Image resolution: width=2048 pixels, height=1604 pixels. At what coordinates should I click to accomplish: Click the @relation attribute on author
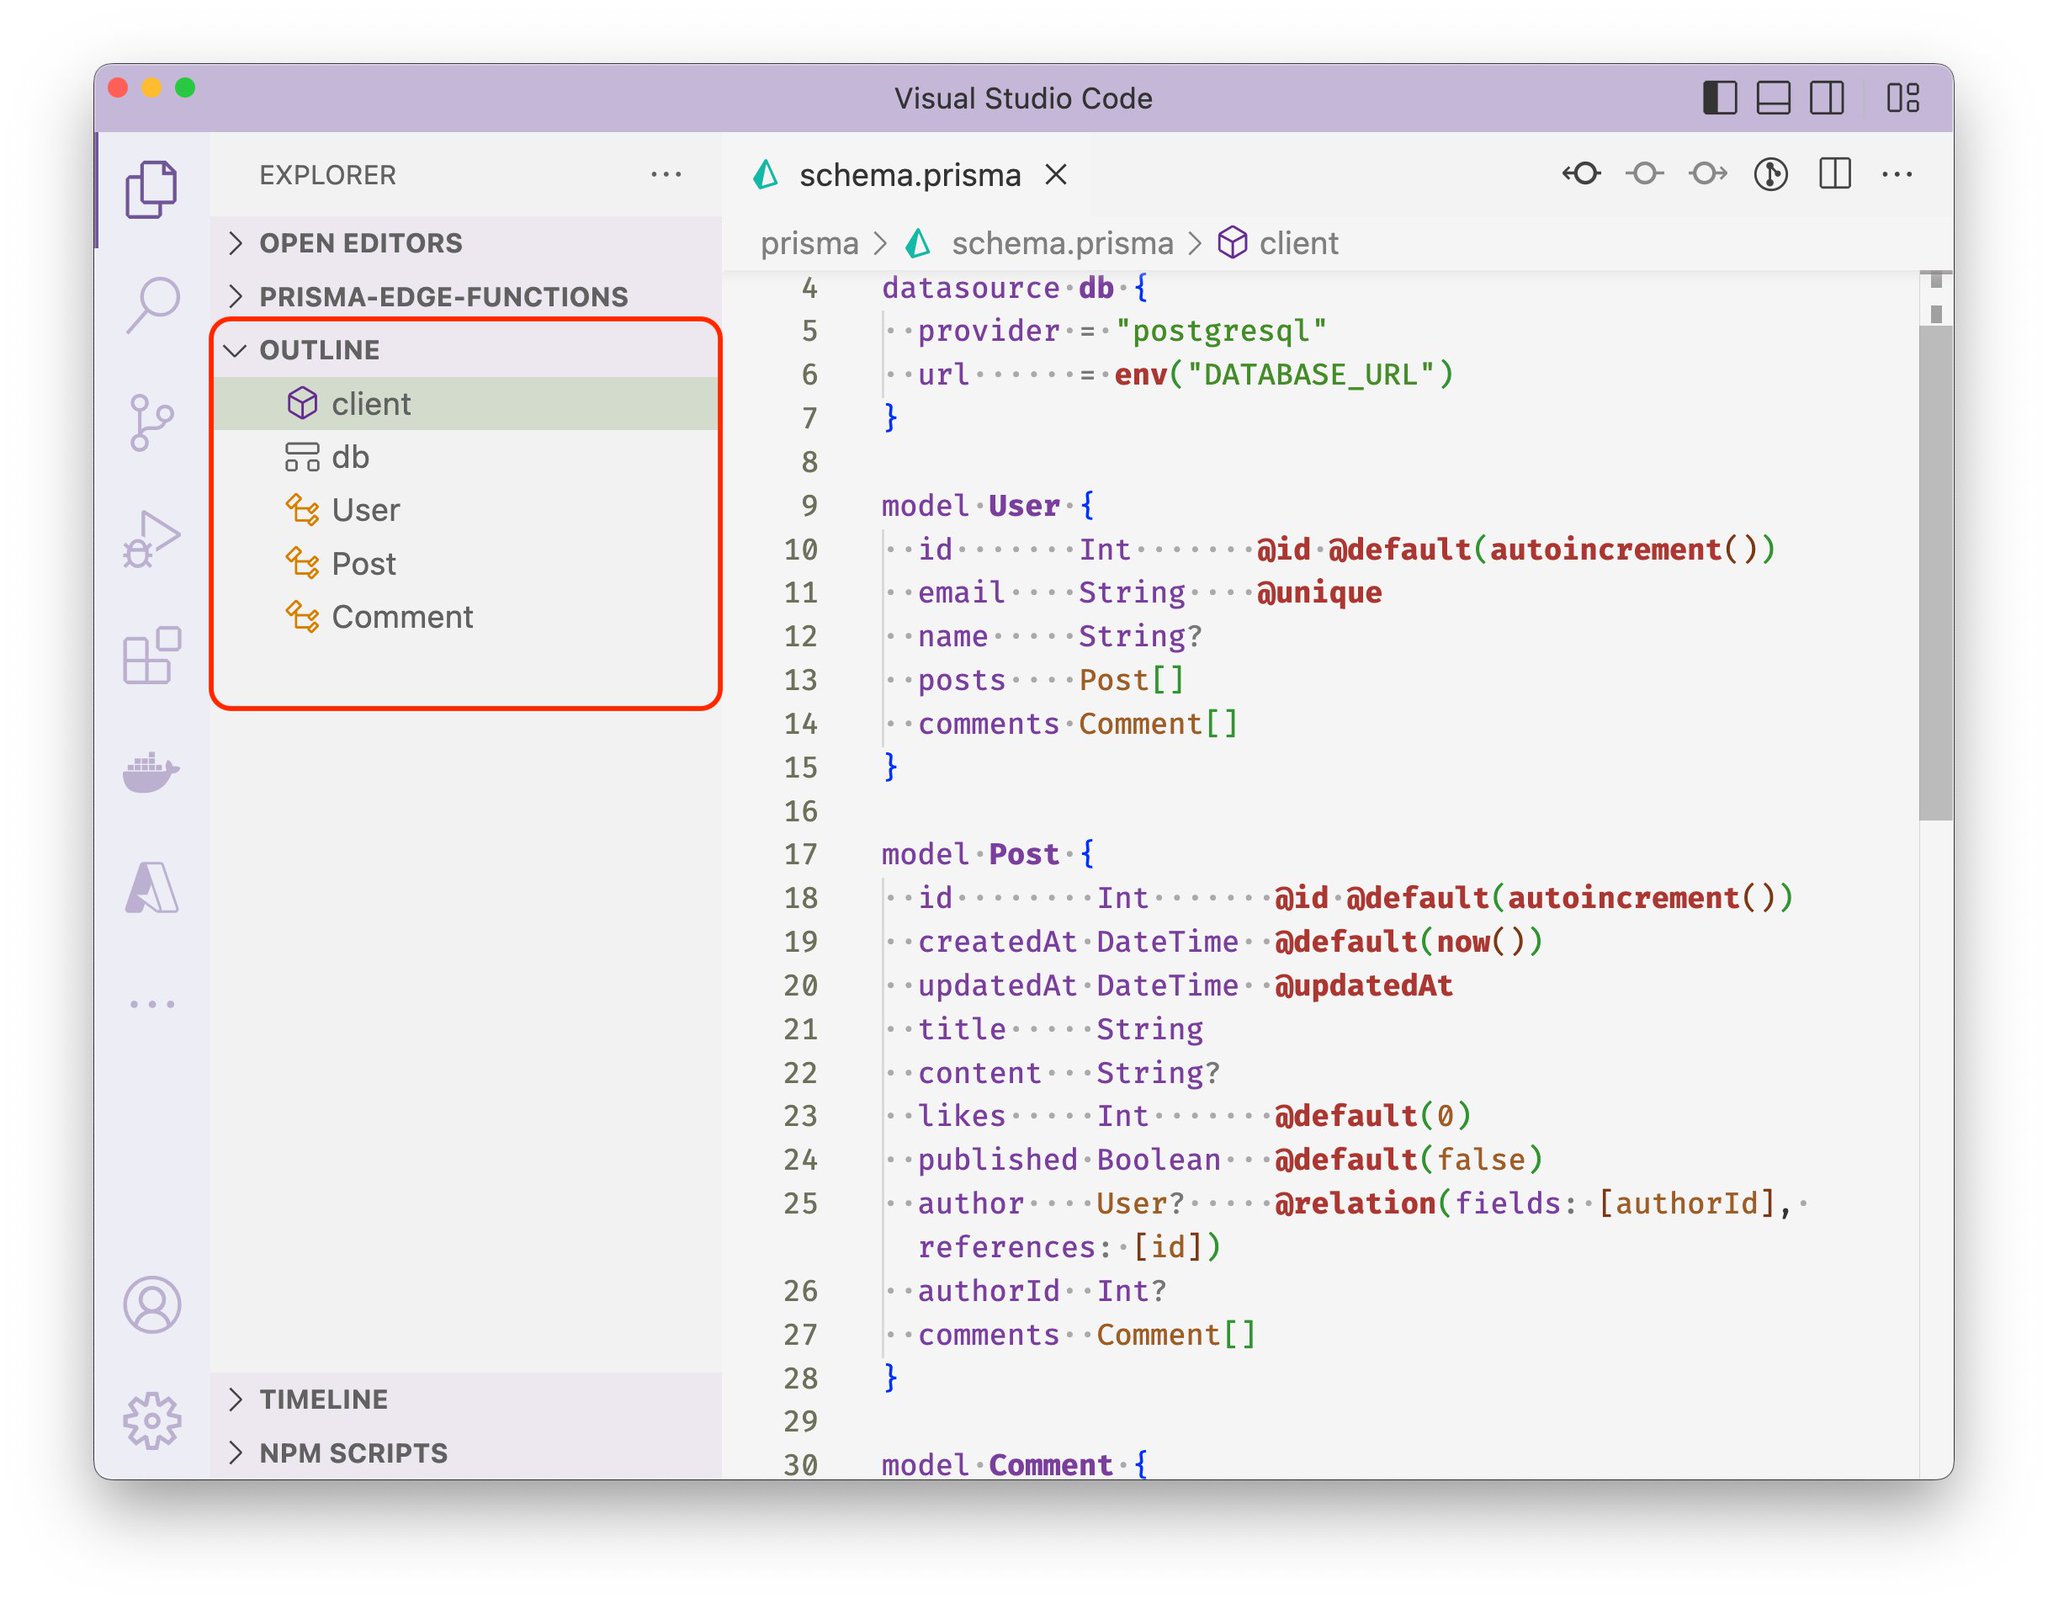pos(1355,1204)
